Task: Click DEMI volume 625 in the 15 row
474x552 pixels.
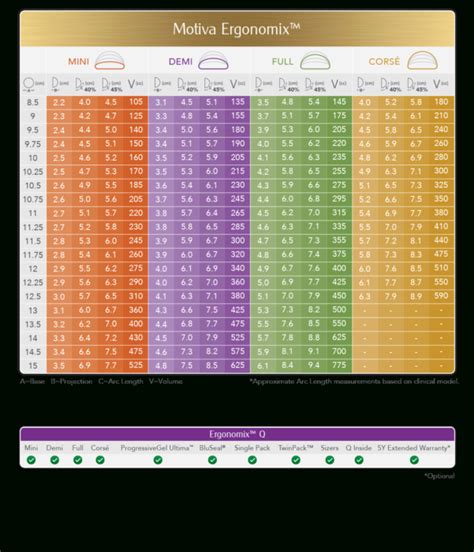Action: tap(238, 365)
